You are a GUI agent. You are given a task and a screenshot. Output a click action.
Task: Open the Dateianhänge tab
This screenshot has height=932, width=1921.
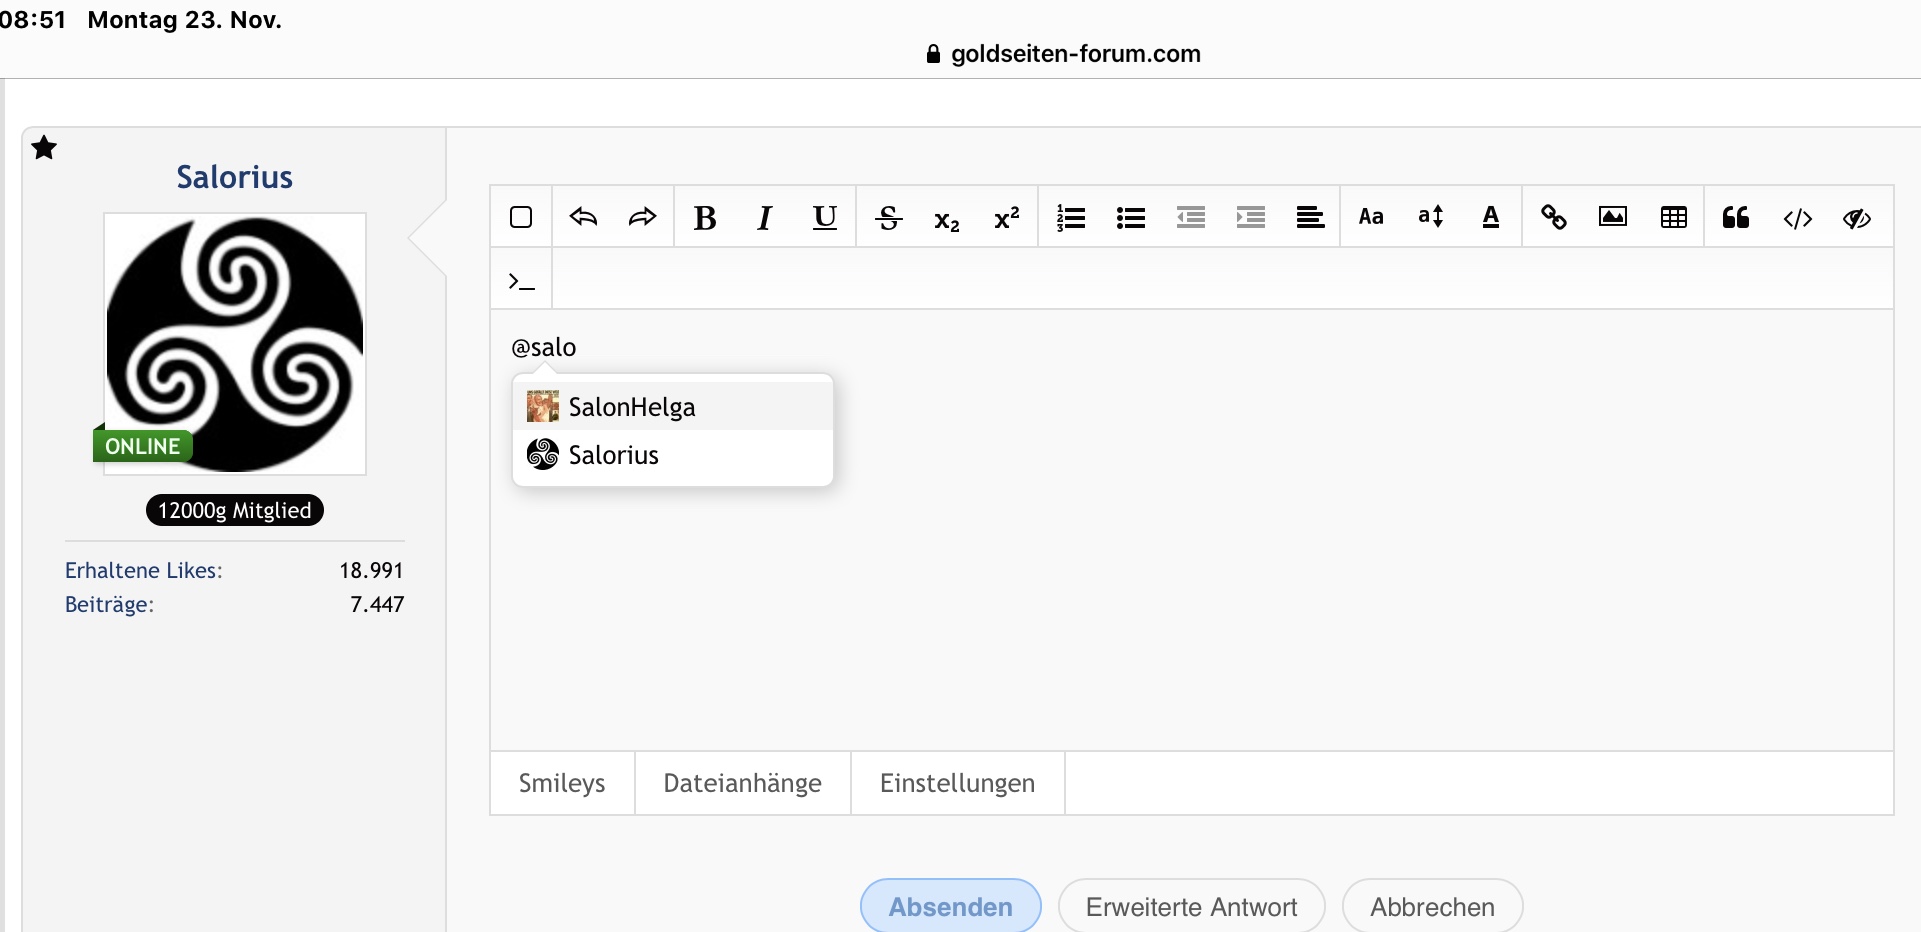742,783
